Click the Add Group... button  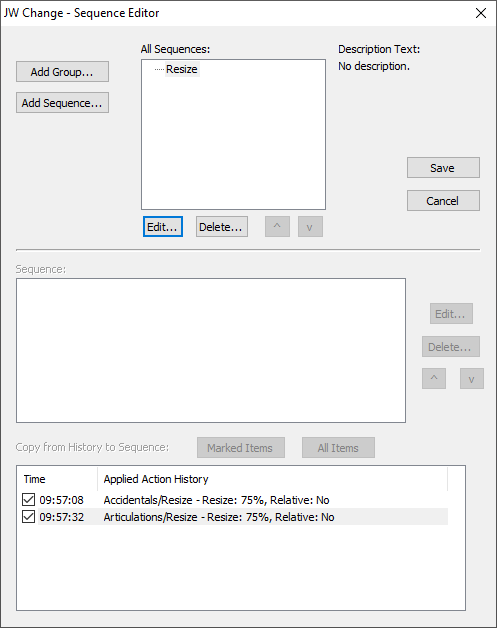point(62,72)
